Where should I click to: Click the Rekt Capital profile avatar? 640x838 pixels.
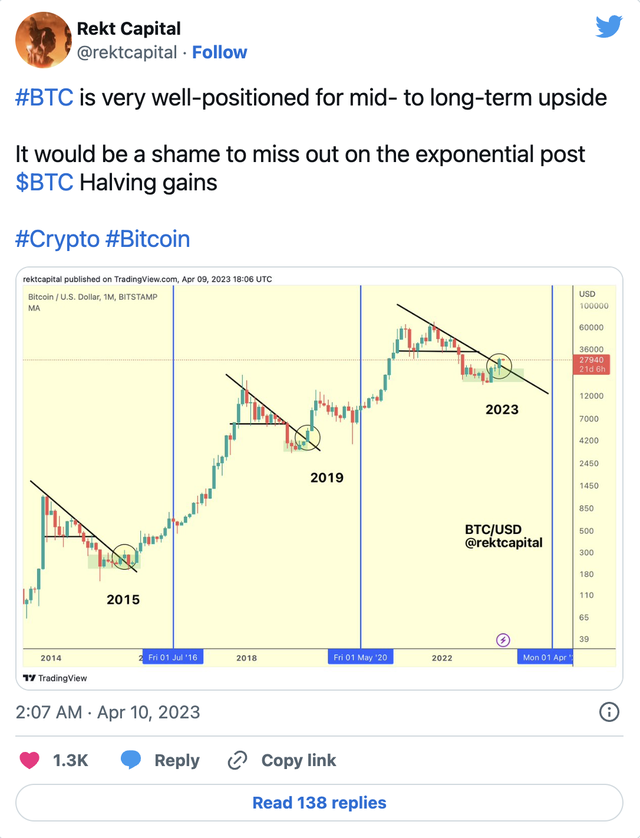pyautogui.click(x=41, y=40)
